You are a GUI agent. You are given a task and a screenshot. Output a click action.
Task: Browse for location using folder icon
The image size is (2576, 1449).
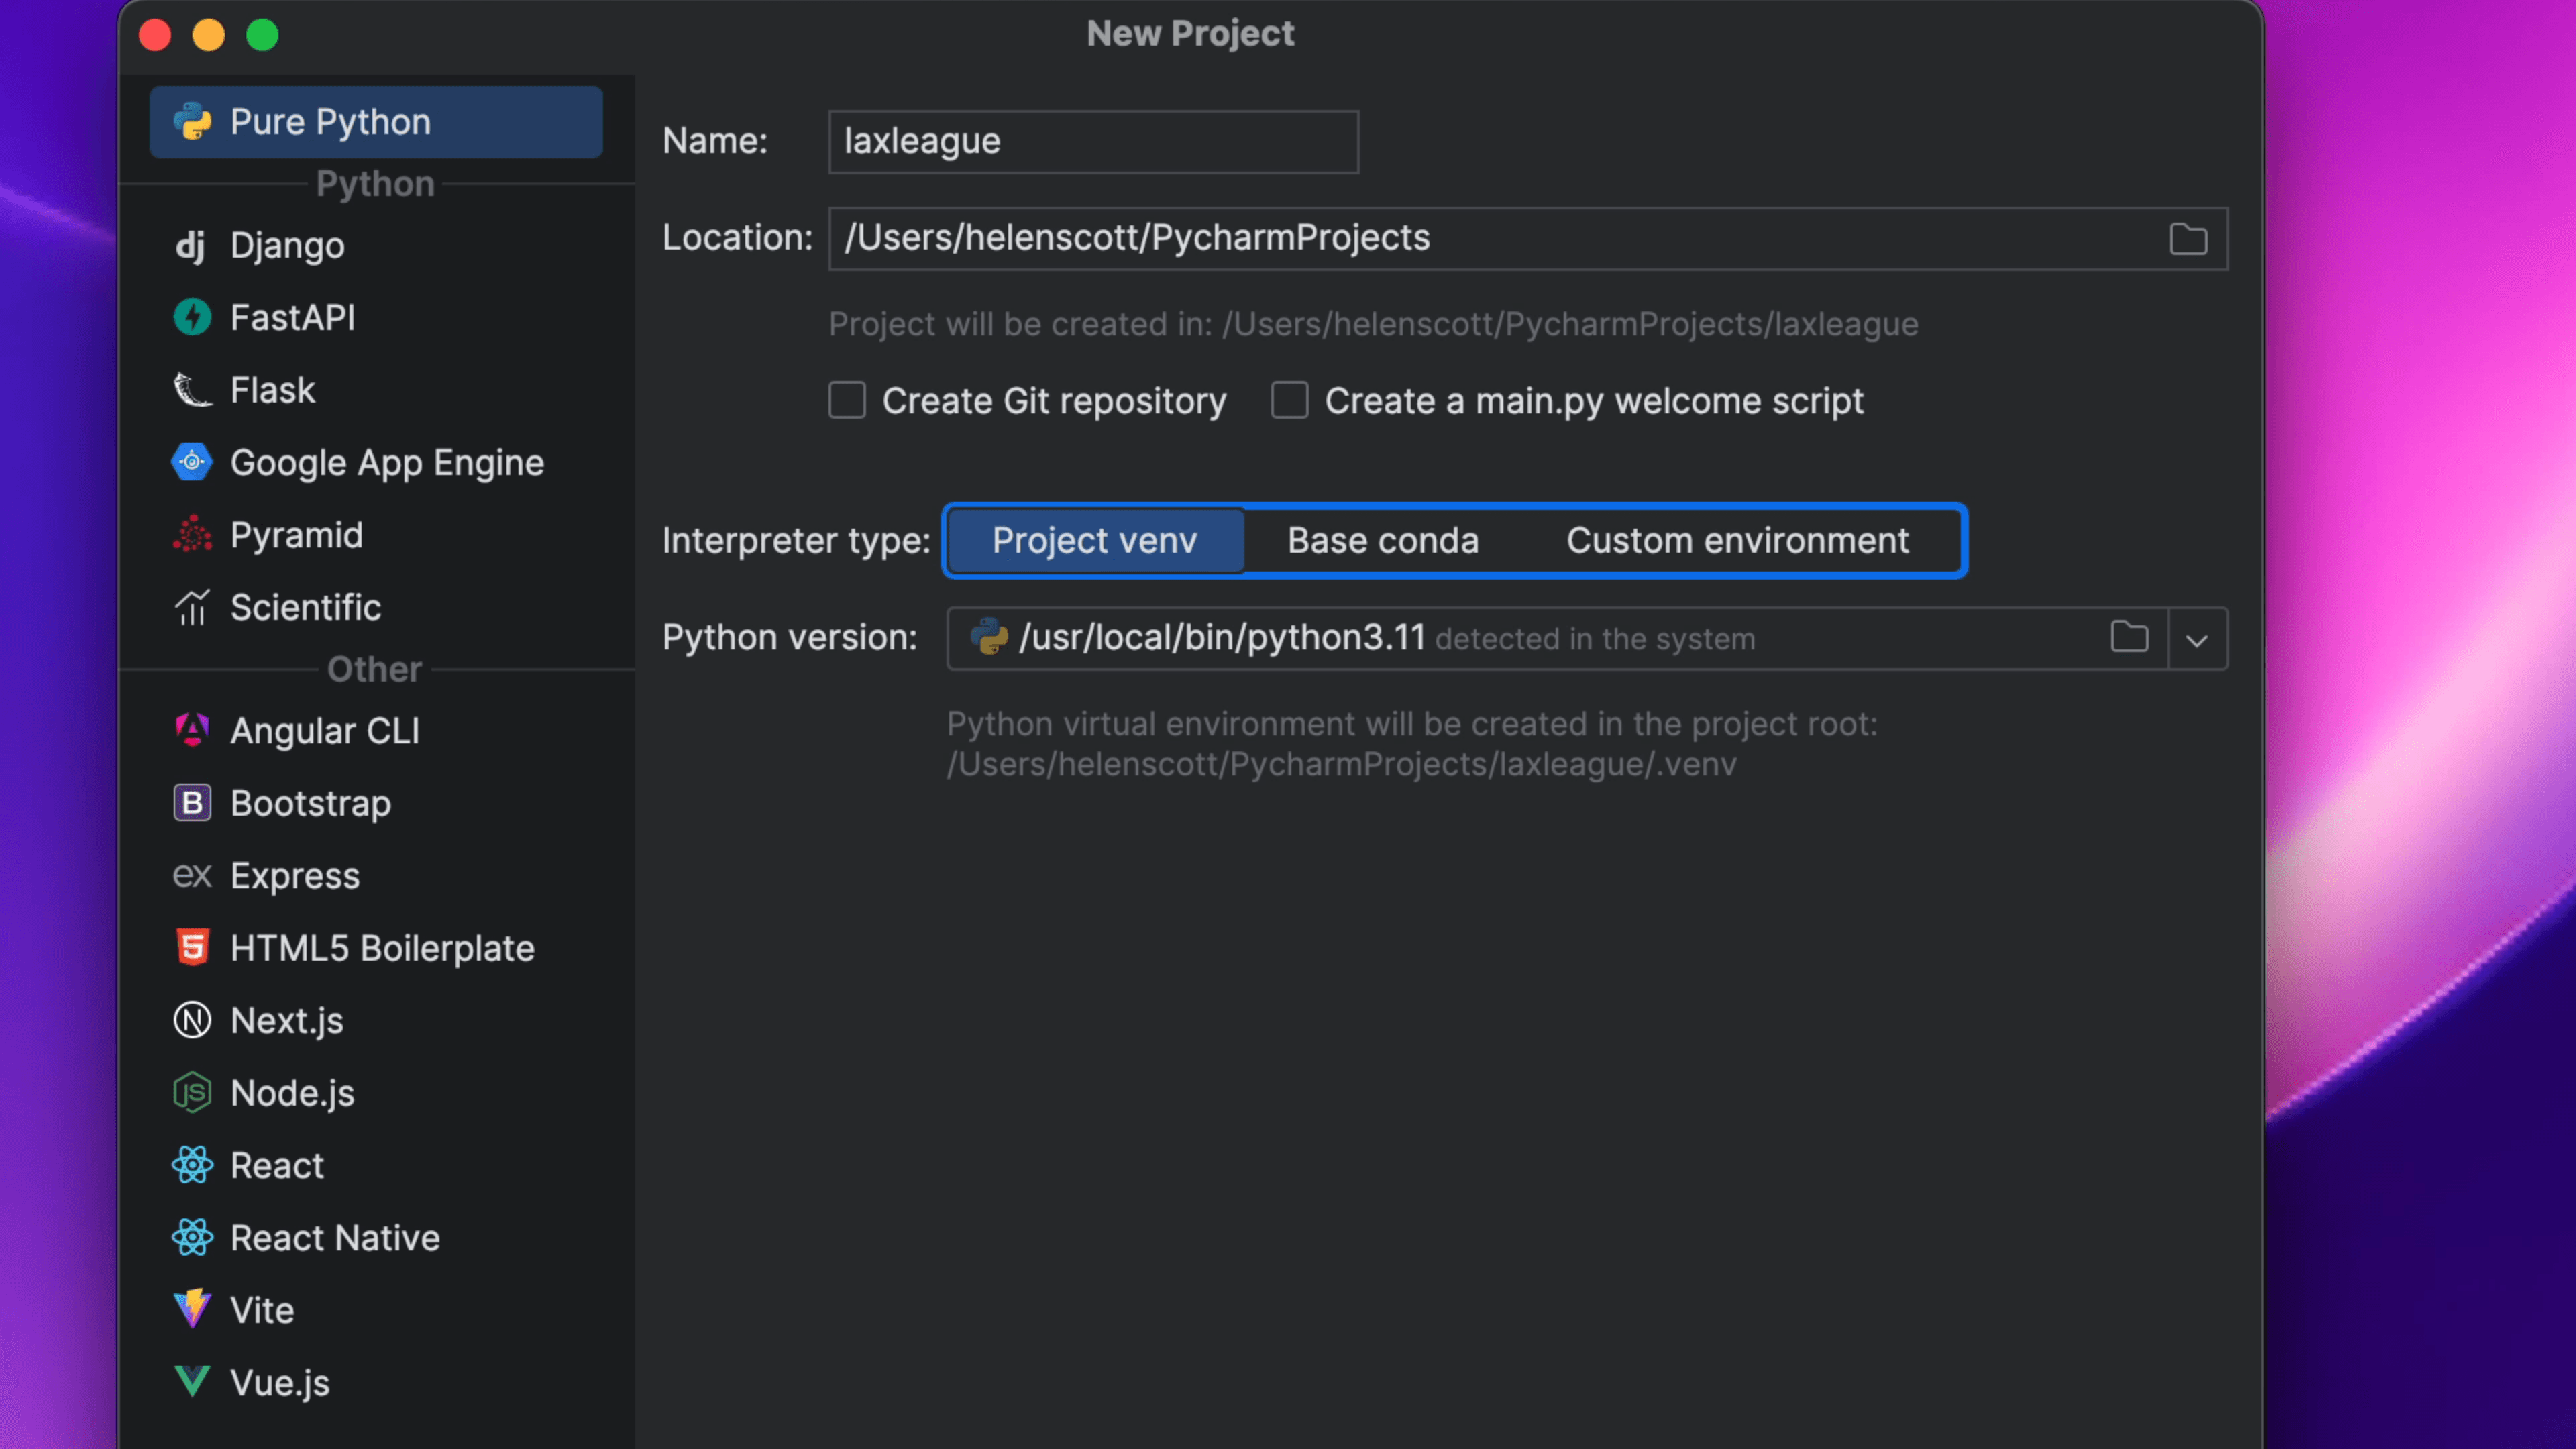coord(2188,239)
